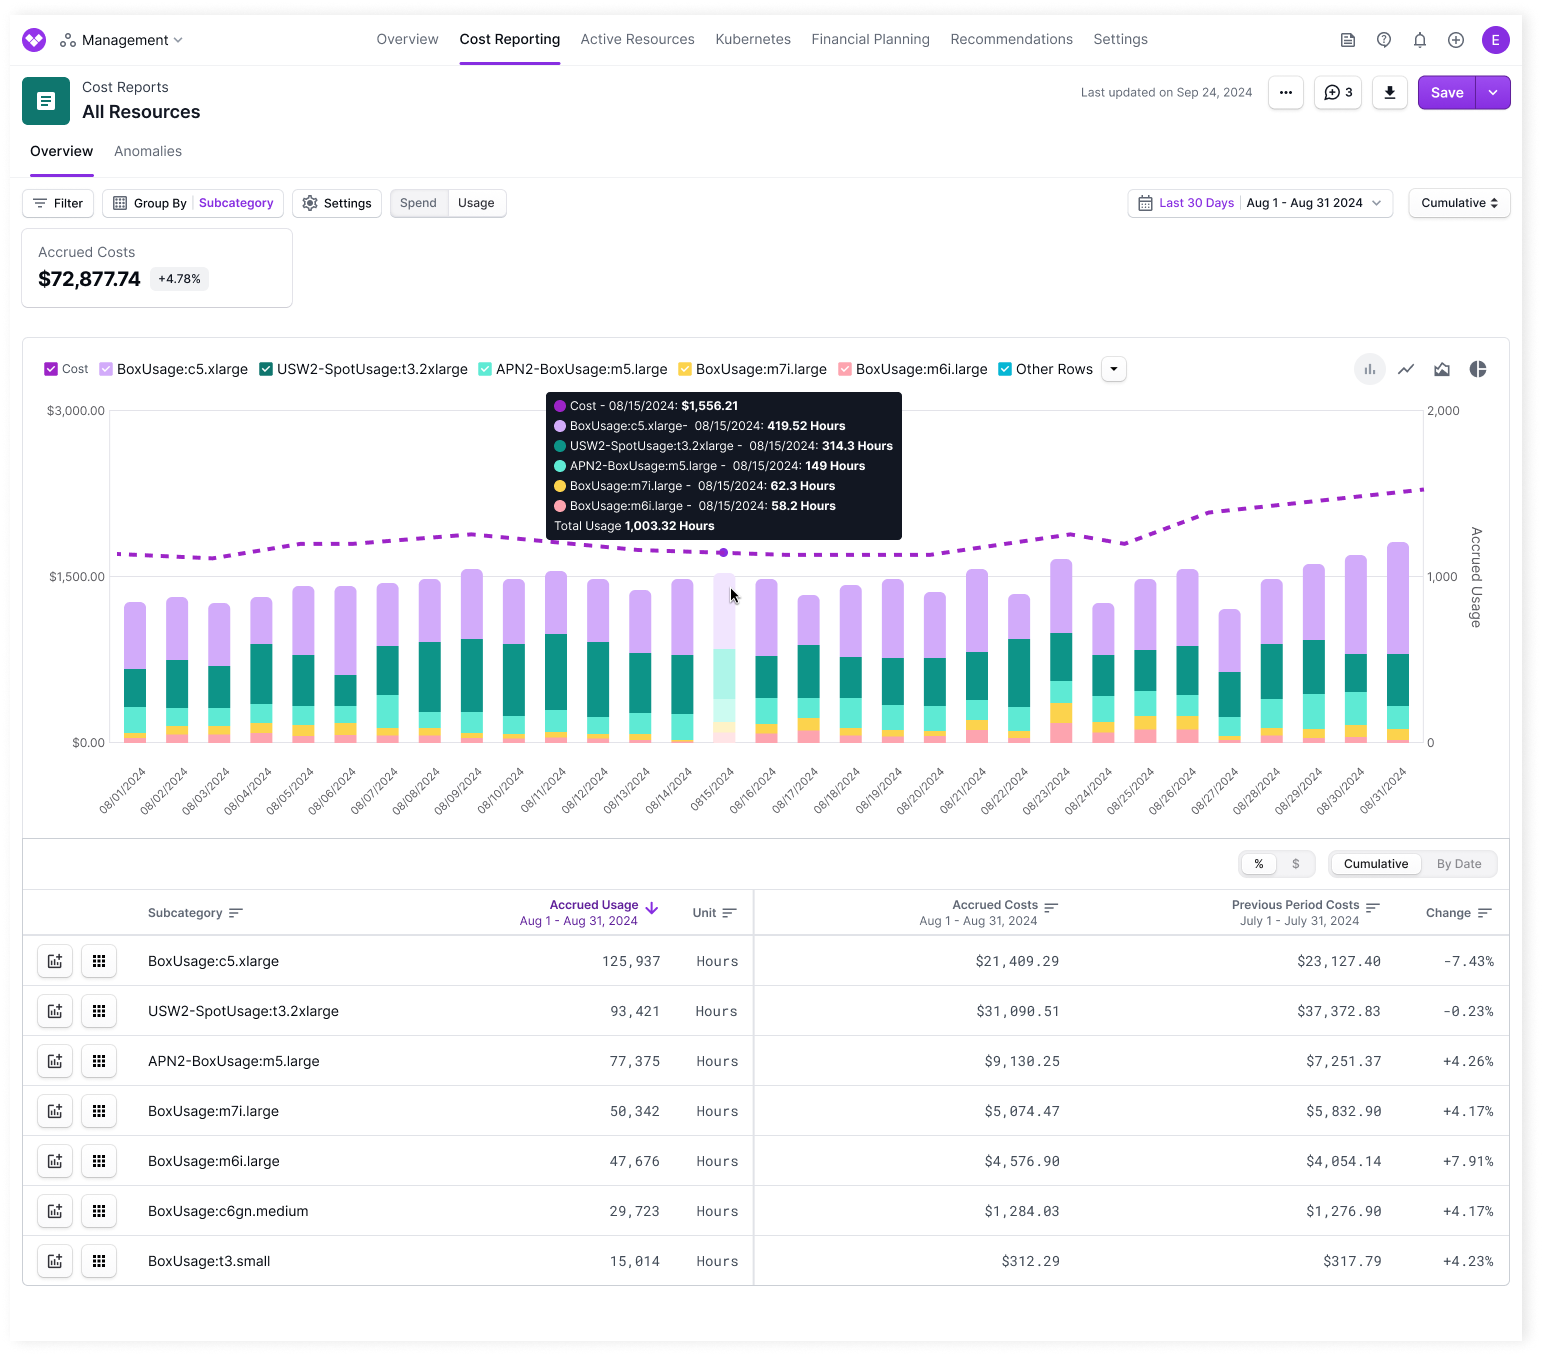Toggle APN2-BoxUsage:m5.large legend checkbox
Image resolution: width=1542 pixels, height=1356 pixels.
tap(485, 369)
